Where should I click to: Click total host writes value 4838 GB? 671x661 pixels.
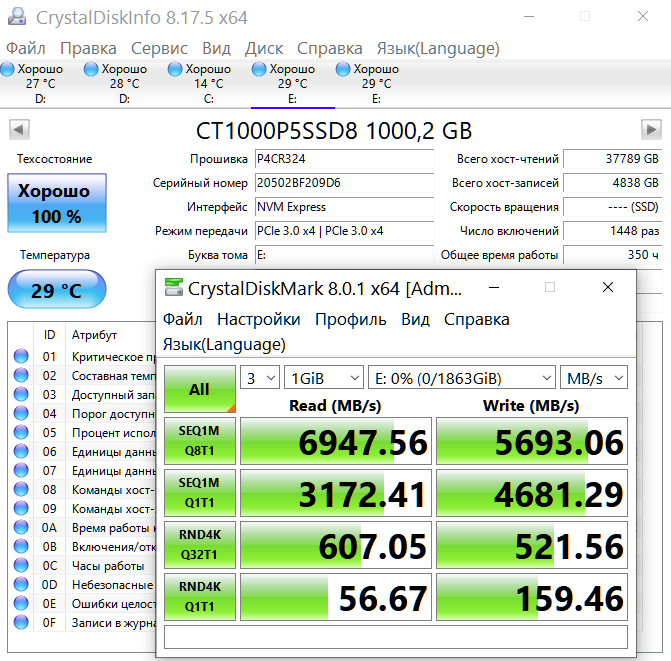tap(612, 183)
